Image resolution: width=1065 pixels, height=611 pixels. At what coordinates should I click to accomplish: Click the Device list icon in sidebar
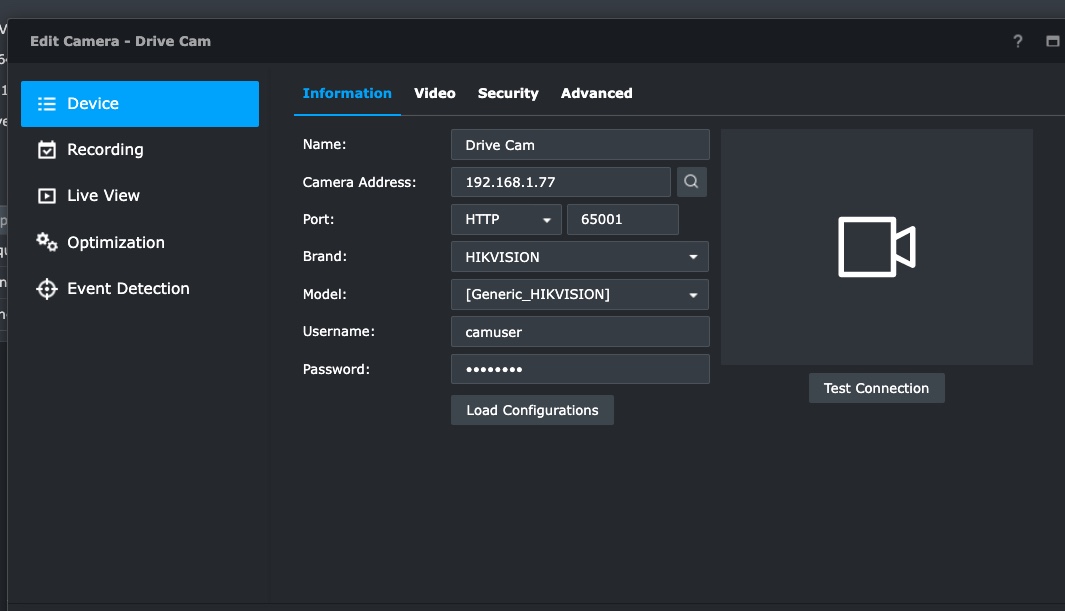pos(46,104)
